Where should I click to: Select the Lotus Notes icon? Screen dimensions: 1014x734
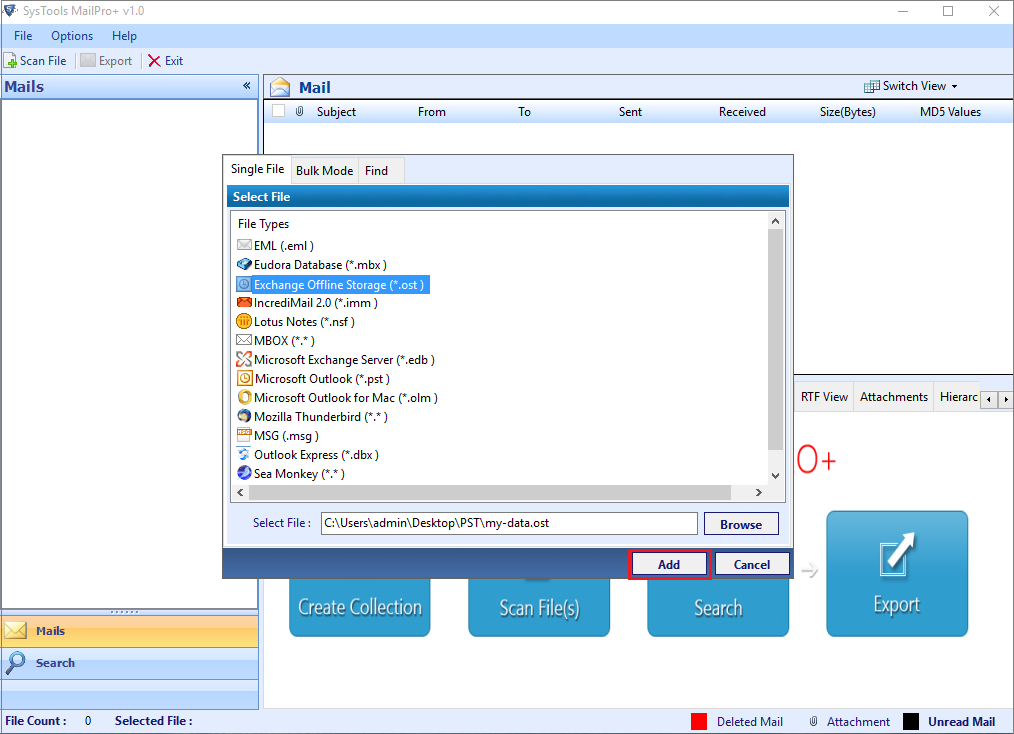coord(244,321)
